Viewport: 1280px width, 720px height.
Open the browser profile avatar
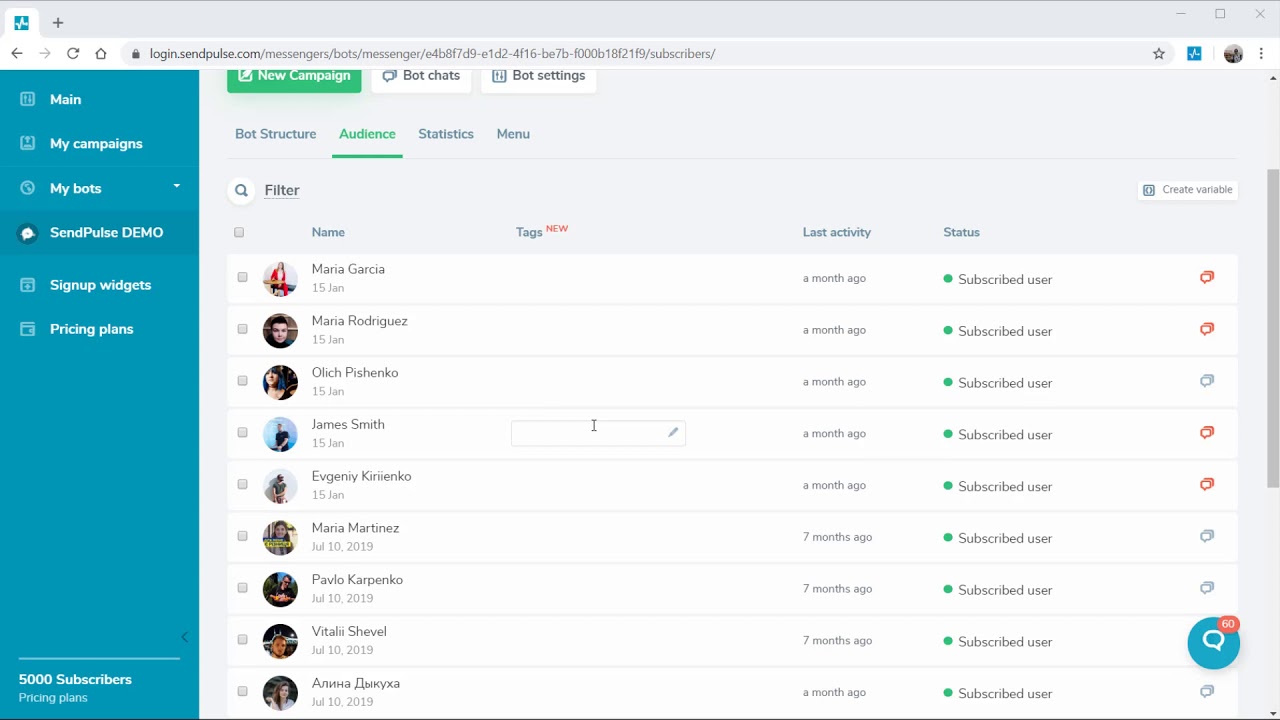pyautogui.click(x=1233, y=54)
